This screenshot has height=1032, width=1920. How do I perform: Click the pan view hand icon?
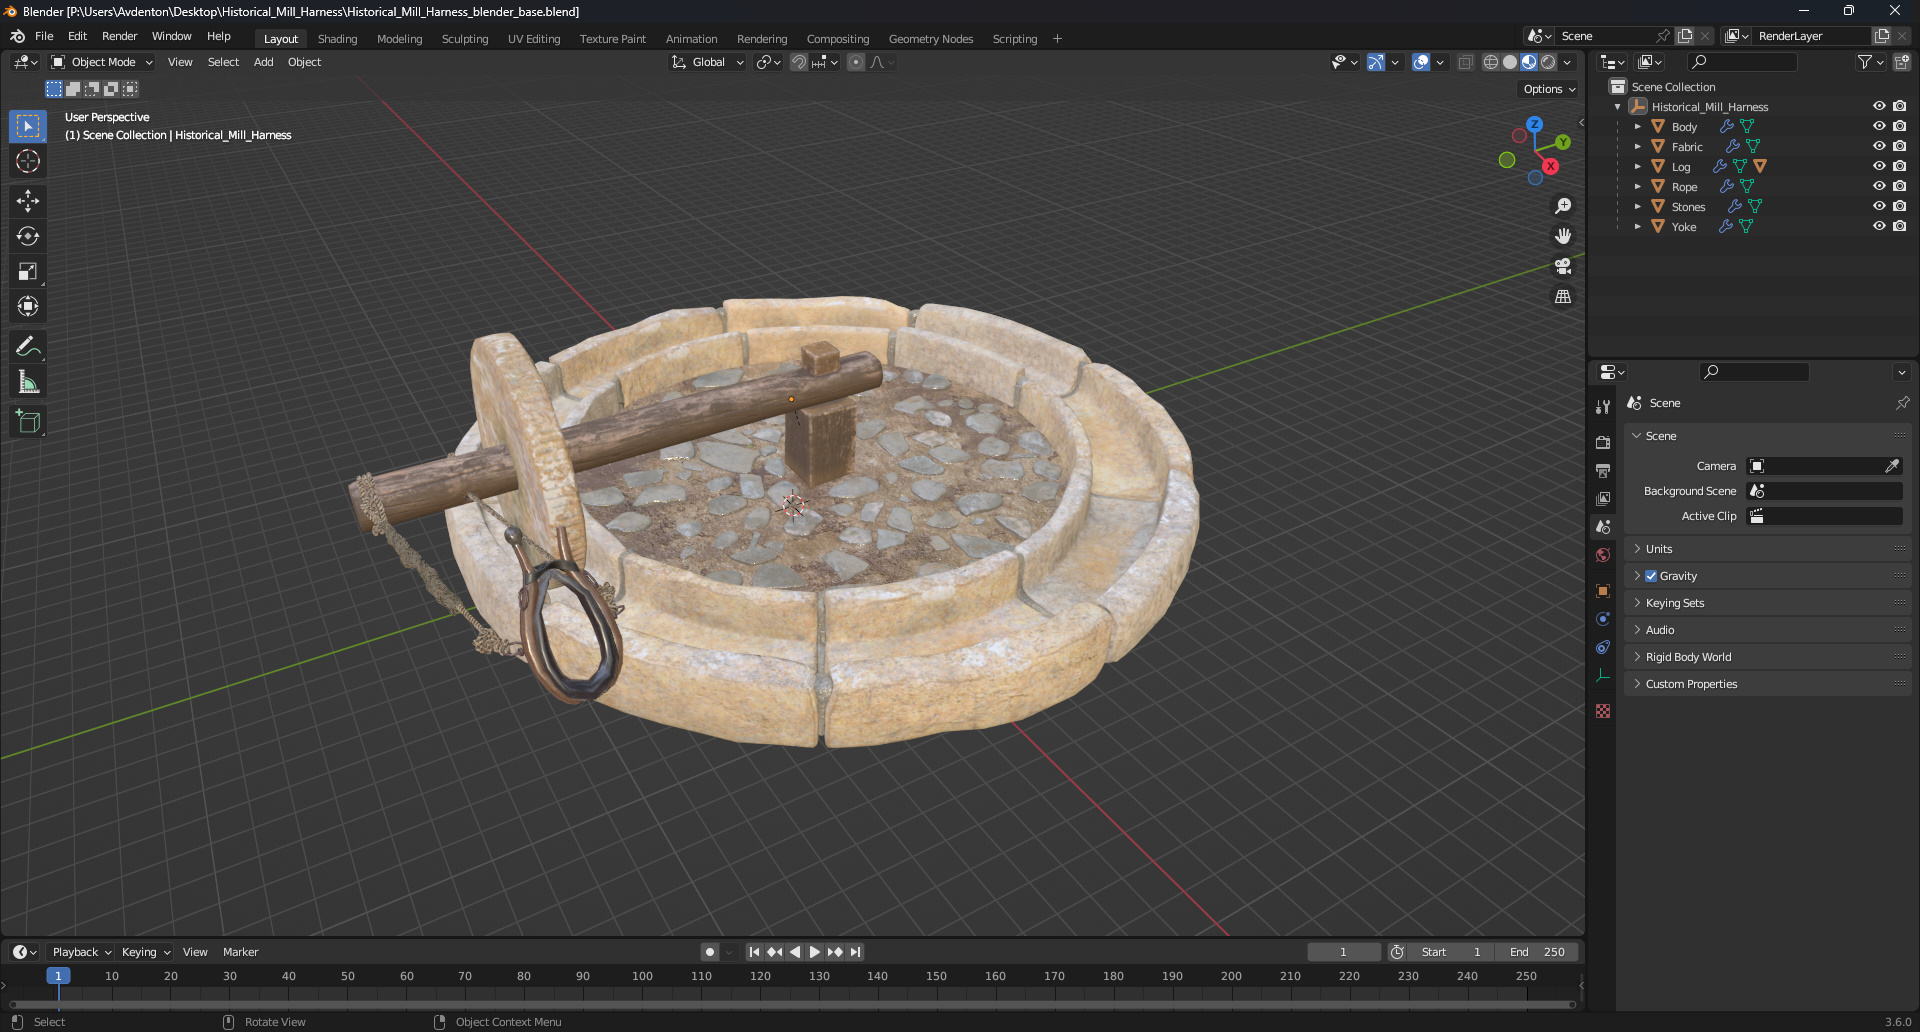click(x=1563, y=236)
